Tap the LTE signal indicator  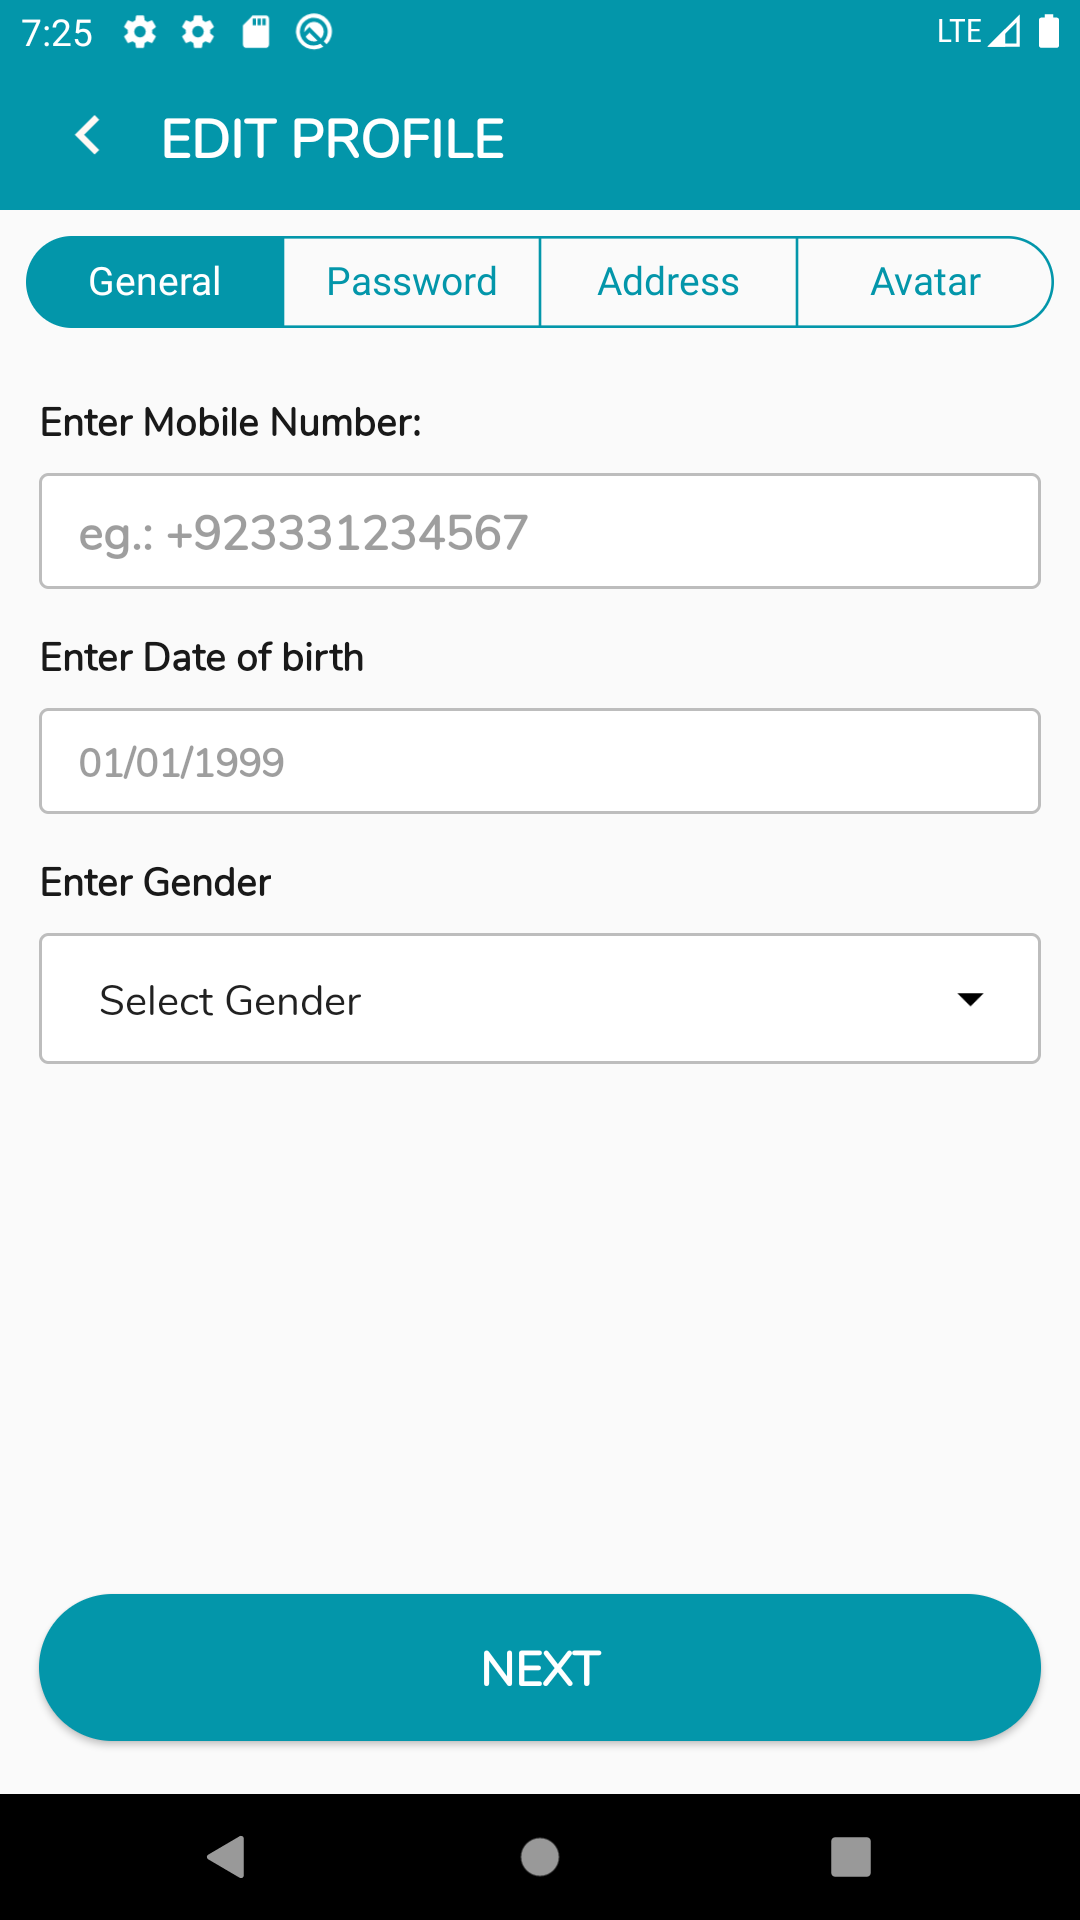(978, 32)
